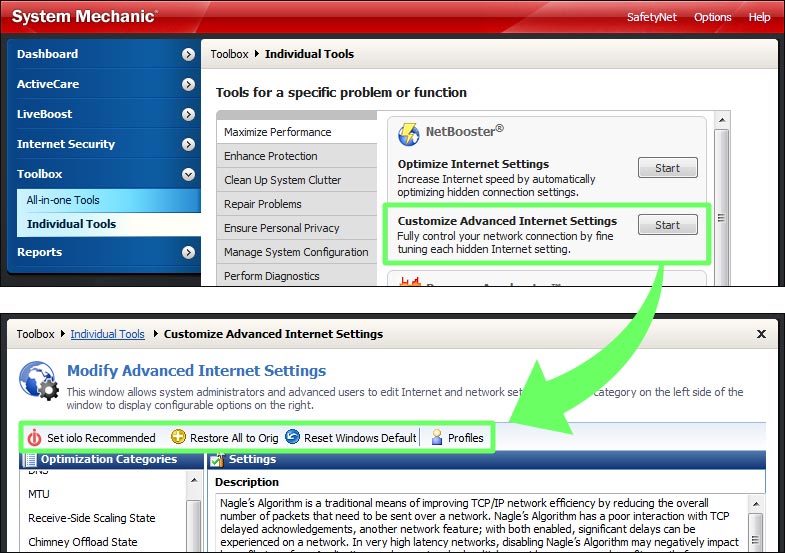Click the Optimization Categories list icon
Viewport: 785px width, 553px height.
[31, 459]
